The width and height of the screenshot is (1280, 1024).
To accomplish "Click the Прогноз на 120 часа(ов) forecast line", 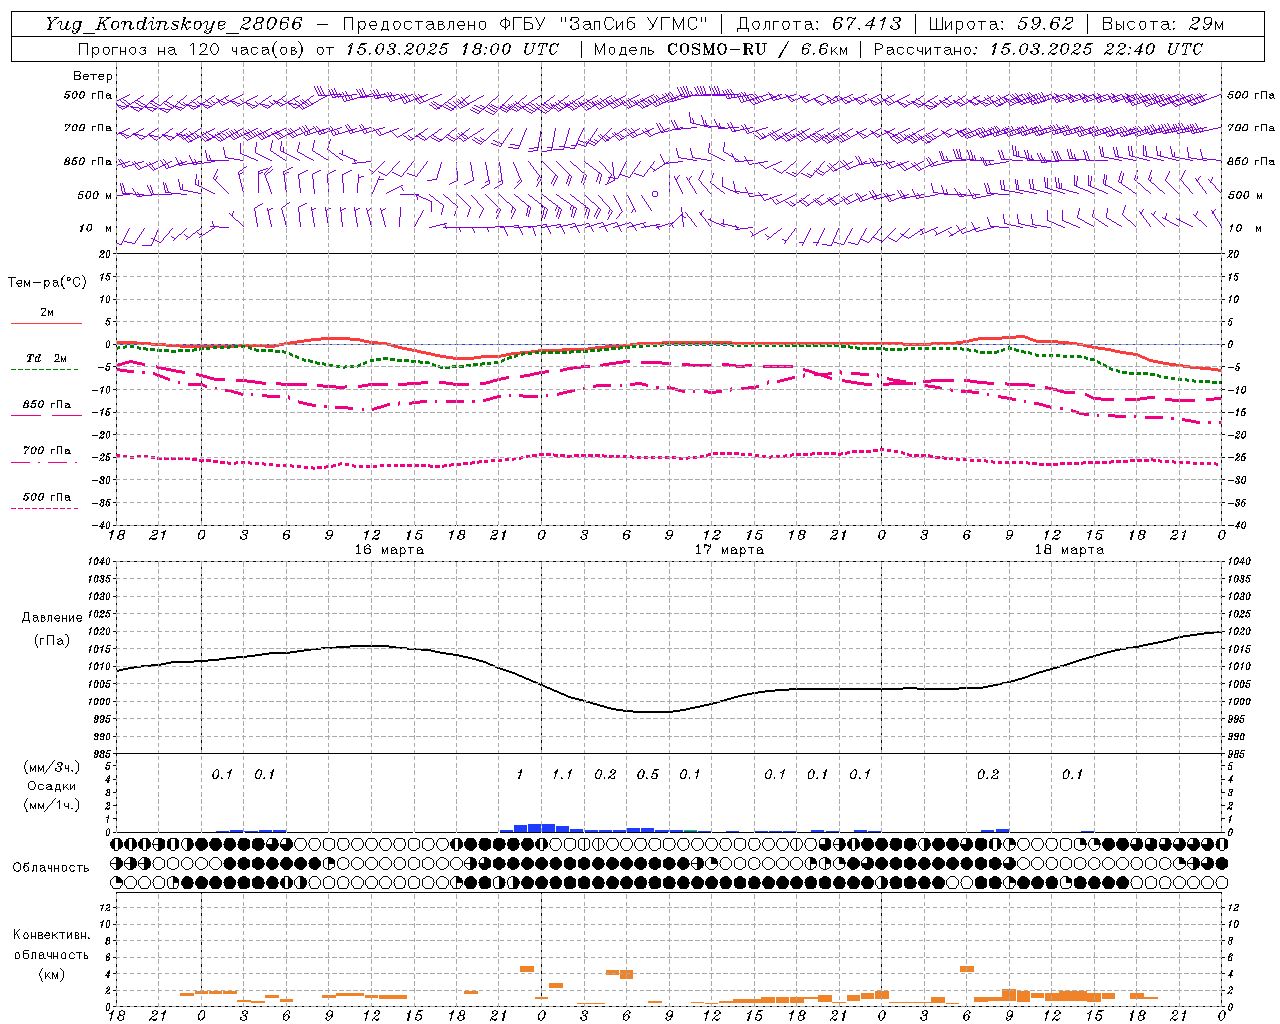I will [320, 49].
